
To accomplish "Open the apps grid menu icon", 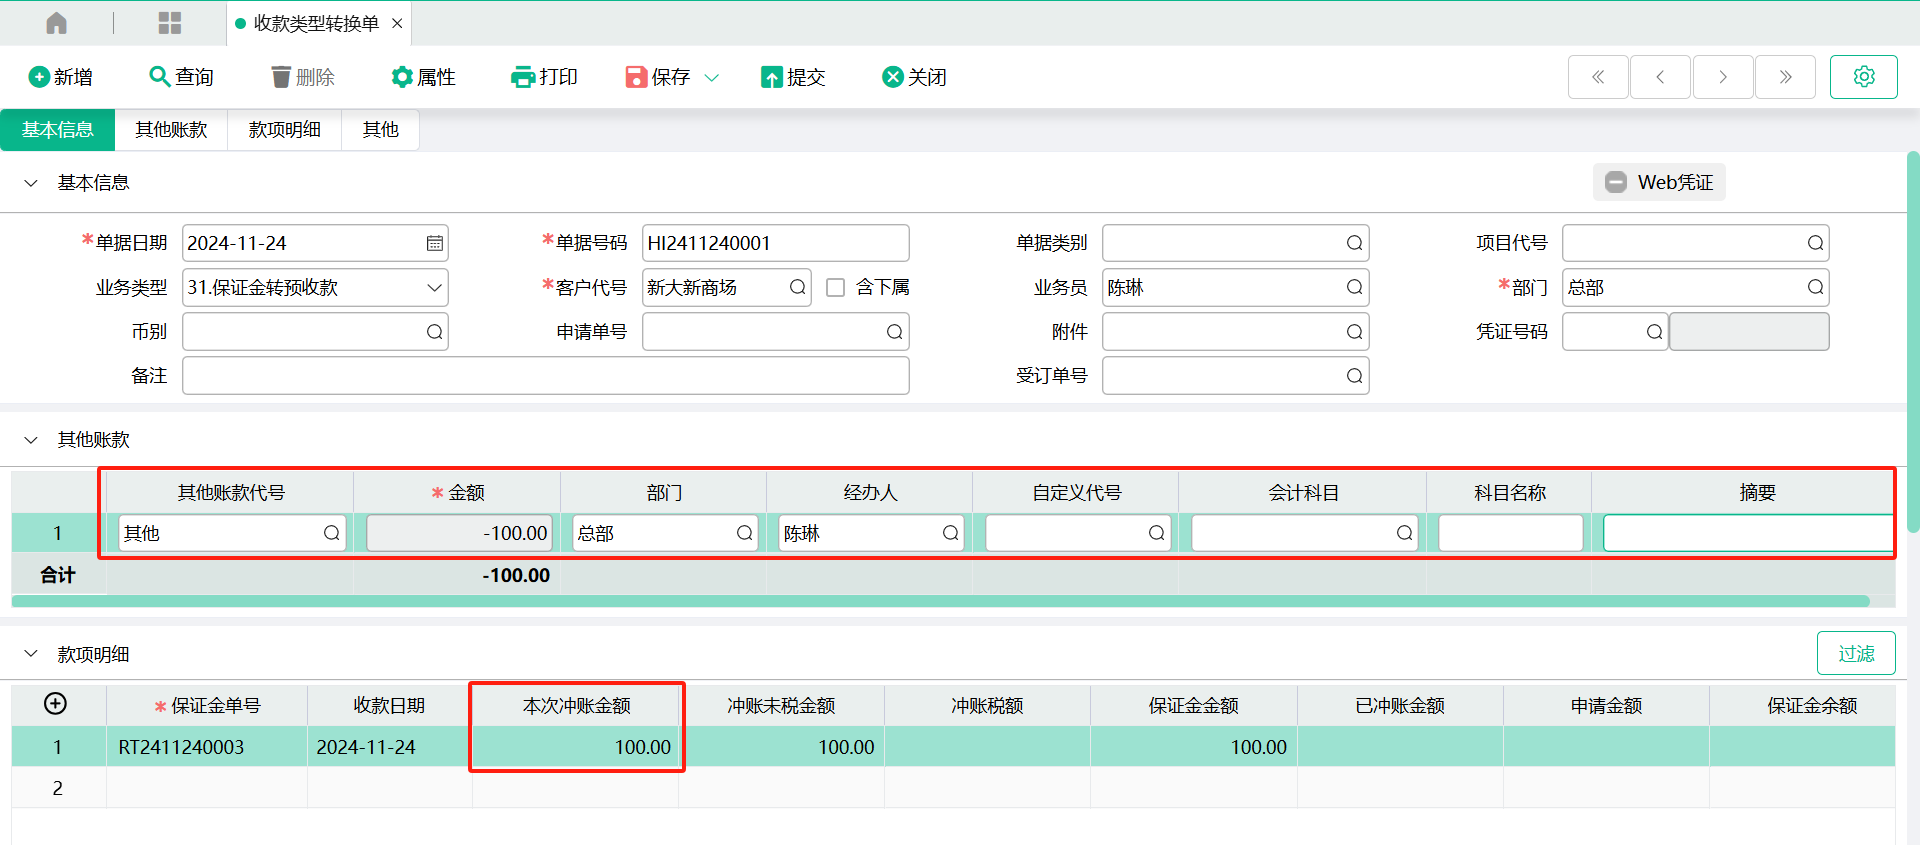I will click(x=170, y=23).
